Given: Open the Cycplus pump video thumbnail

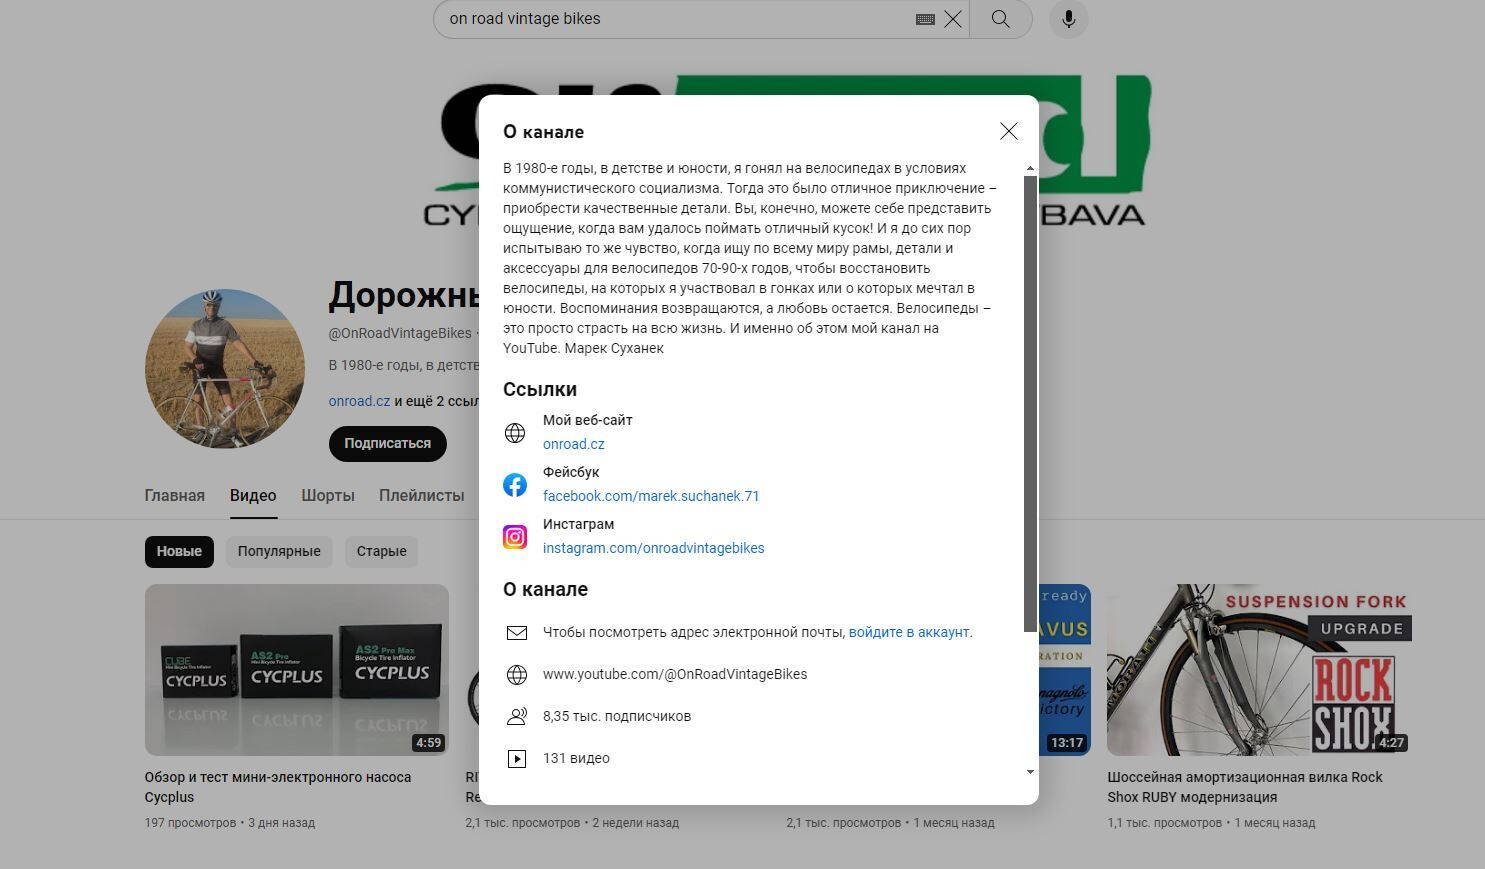Looking at the screenshot, I should [x=297, y=670].
